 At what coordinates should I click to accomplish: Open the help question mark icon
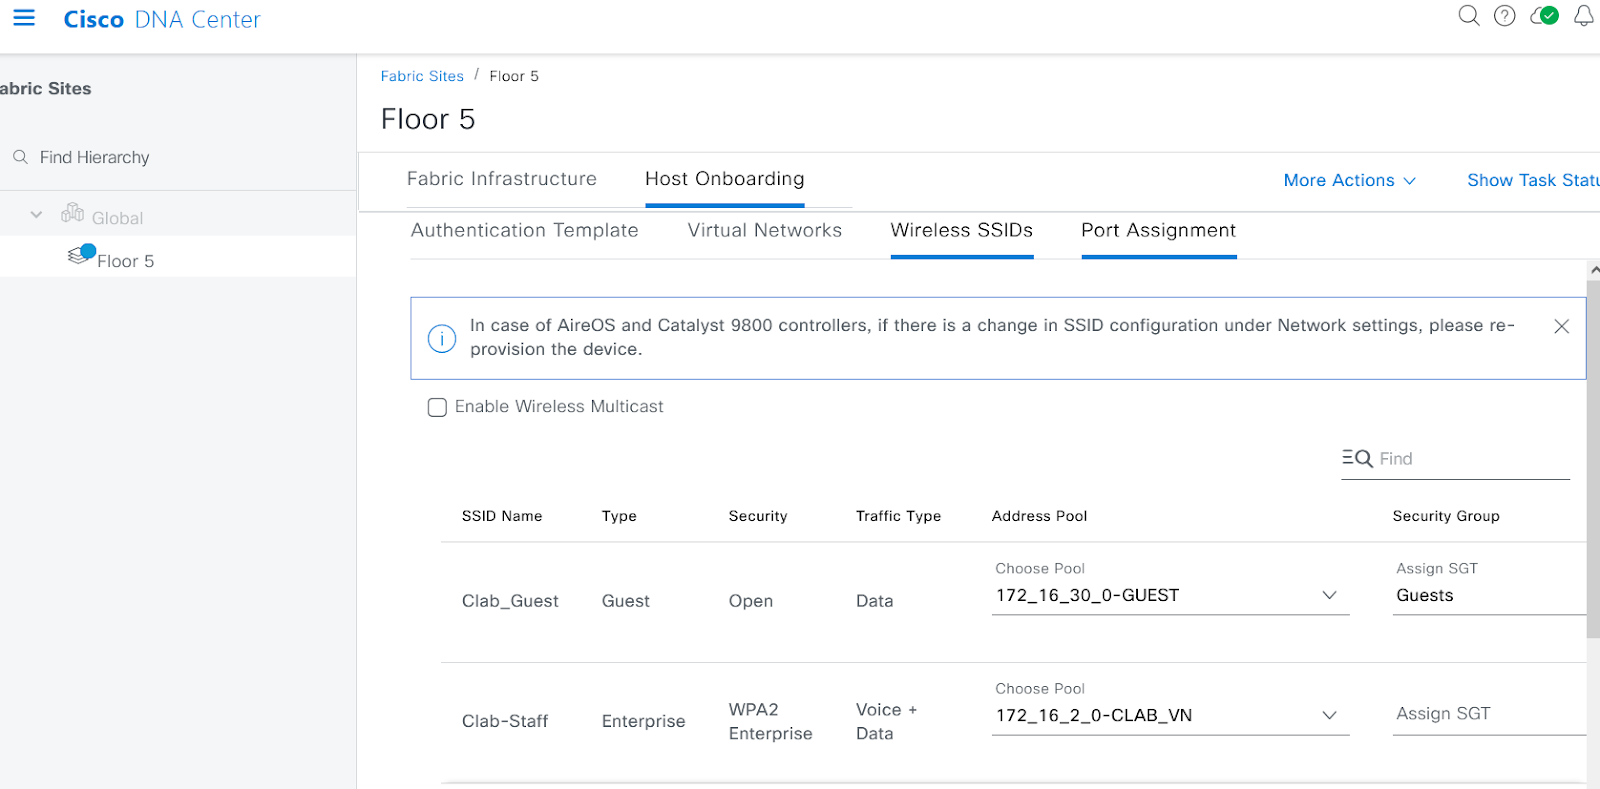1505,16
